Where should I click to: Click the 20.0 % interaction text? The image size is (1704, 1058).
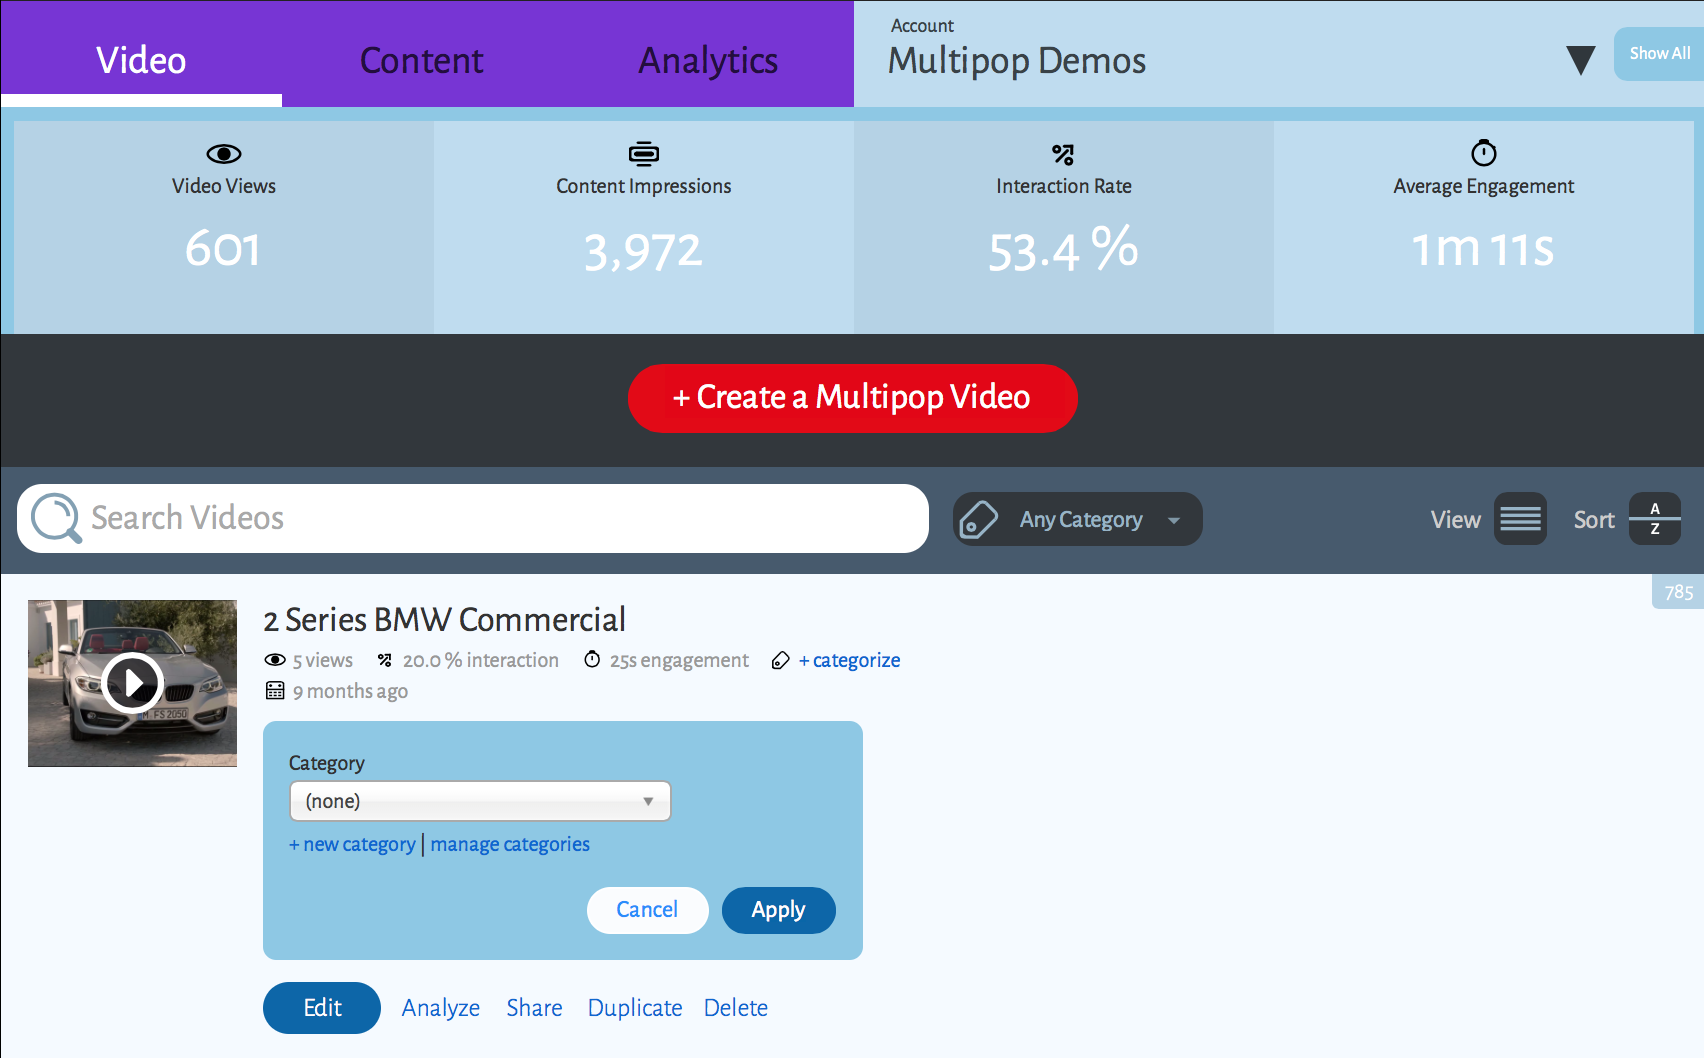(x=481, y=660)
